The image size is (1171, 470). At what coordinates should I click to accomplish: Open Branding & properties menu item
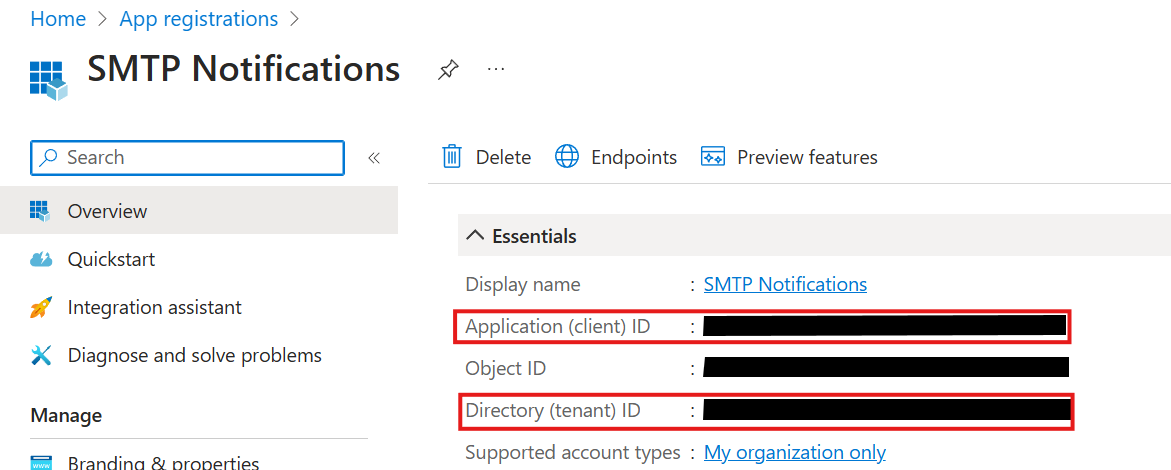pos(163,462)
